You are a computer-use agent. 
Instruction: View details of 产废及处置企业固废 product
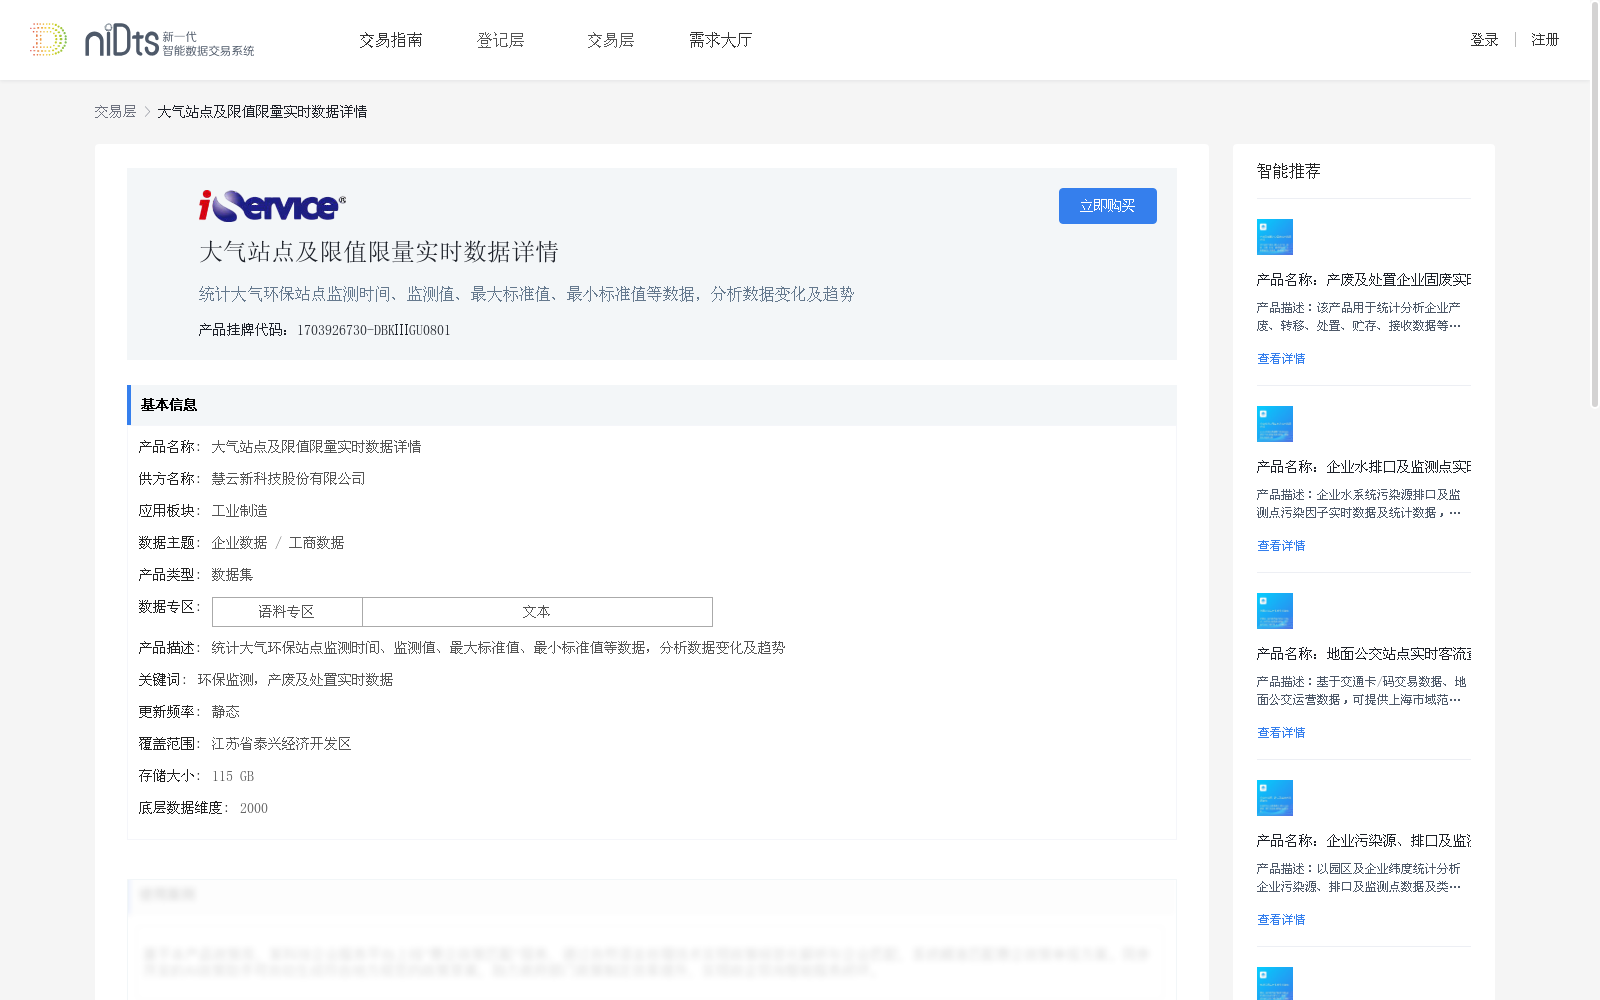[1281, 359]
